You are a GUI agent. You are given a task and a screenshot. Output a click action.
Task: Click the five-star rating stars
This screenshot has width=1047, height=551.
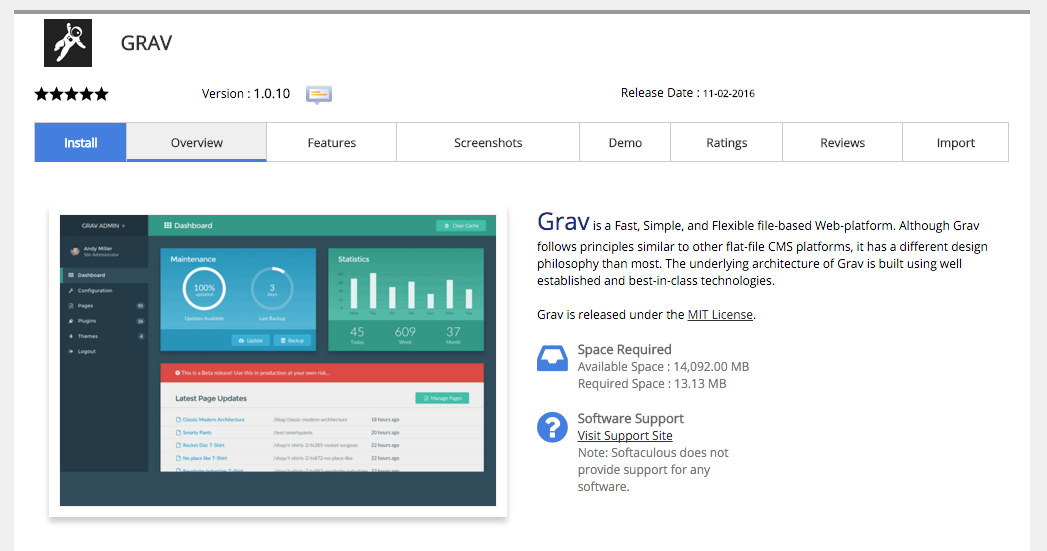coord(71,94)
